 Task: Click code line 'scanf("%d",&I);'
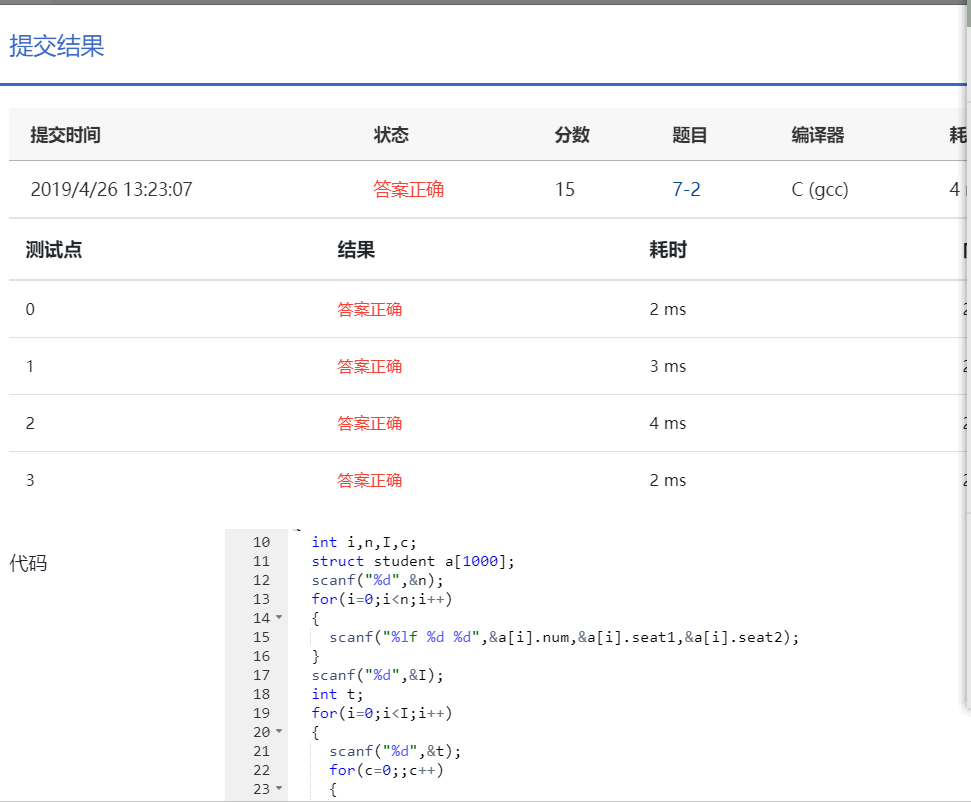point(378,675)
